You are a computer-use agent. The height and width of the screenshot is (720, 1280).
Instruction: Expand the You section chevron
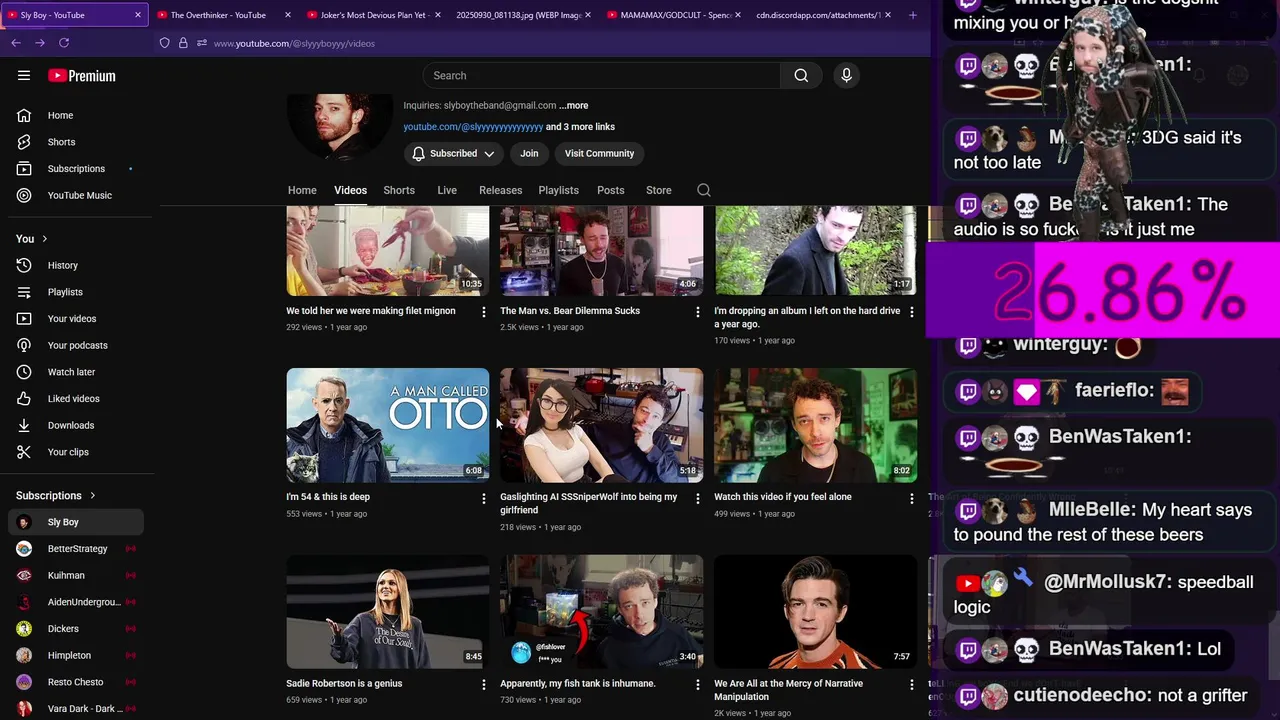coord(44,239)
